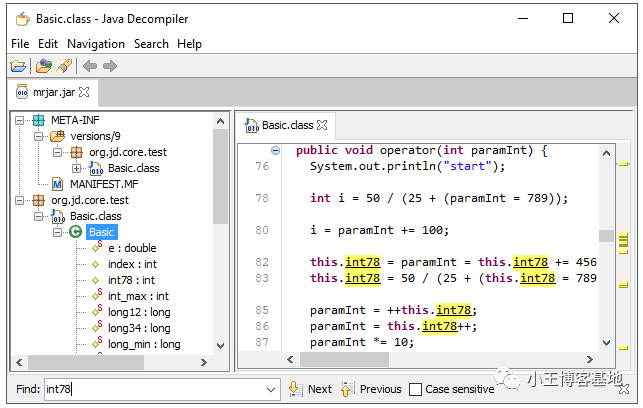This screenshot has height=408, width=643.
Task: Select the int_max : int field
Action: 138,296
